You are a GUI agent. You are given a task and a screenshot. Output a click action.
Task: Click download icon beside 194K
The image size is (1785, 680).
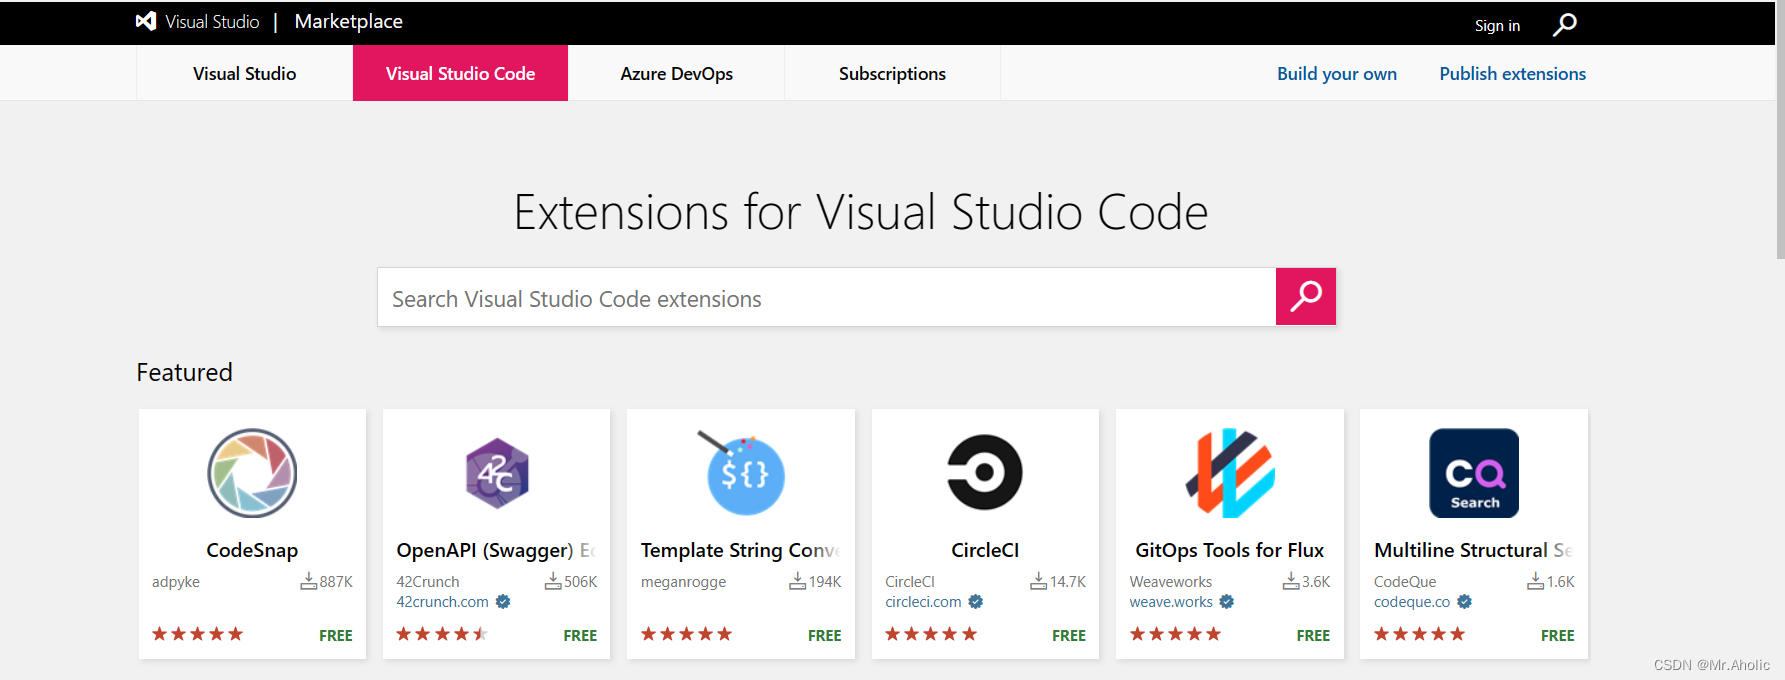(x=798, y=581)
